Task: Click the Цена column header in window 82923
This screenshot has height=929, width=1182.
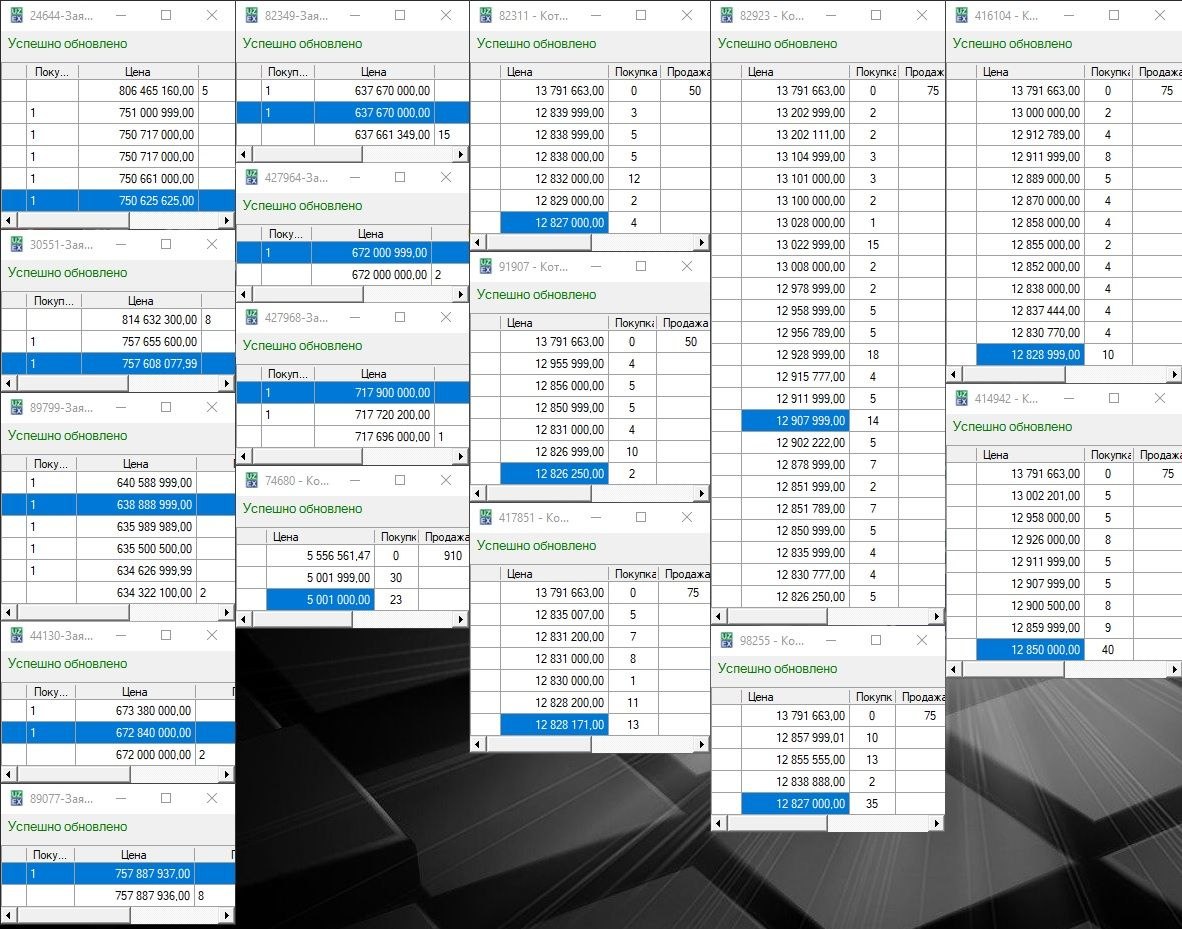Action: click(760, 72)
